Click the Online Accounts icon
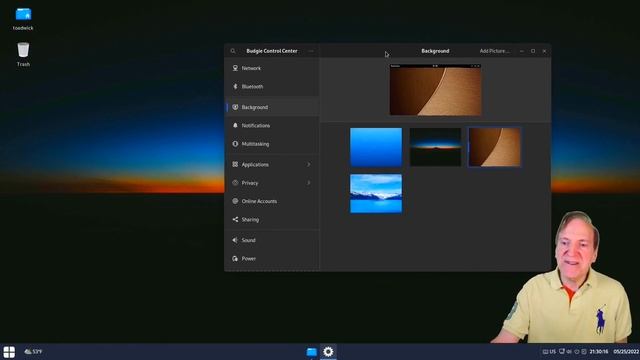The width and height of the screenshot is (640, 360). 235,201
